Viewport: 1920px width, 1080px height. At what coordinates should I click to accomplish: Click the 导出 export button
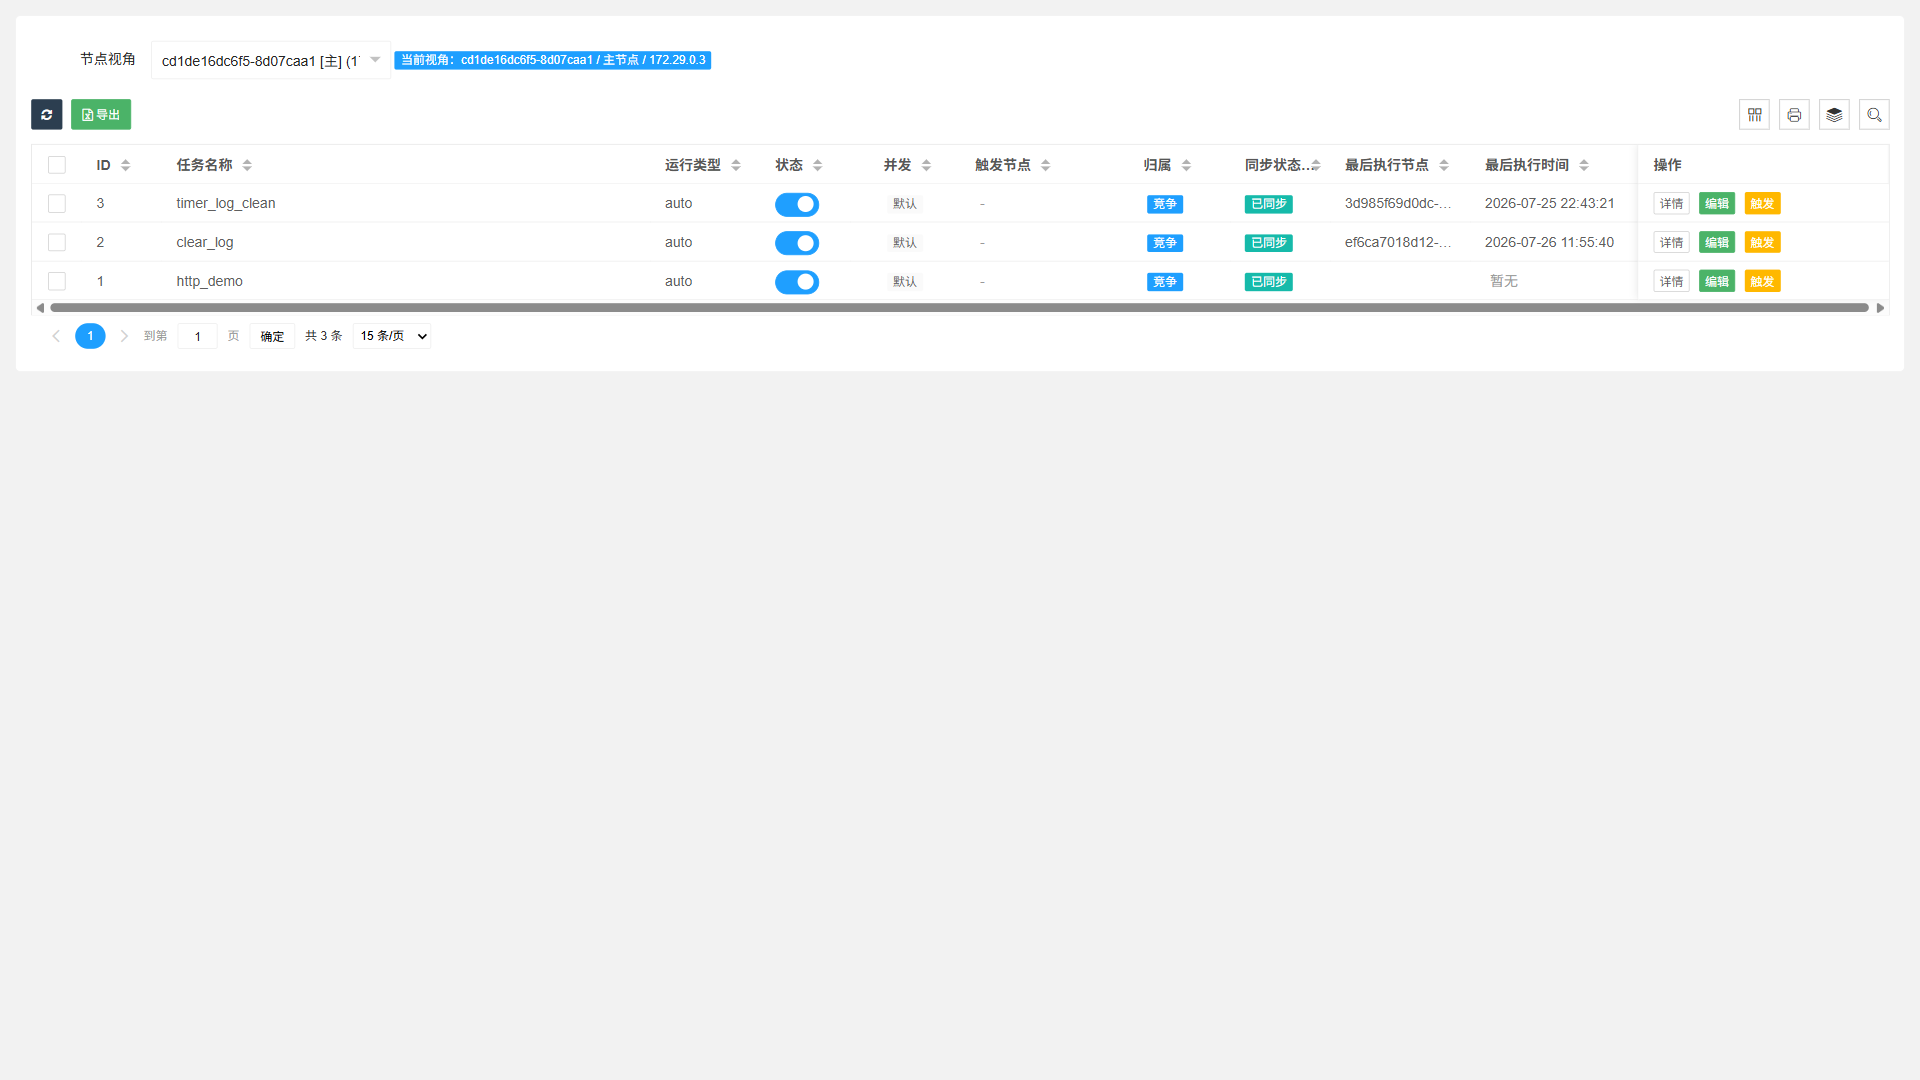(x=101, y=115)
